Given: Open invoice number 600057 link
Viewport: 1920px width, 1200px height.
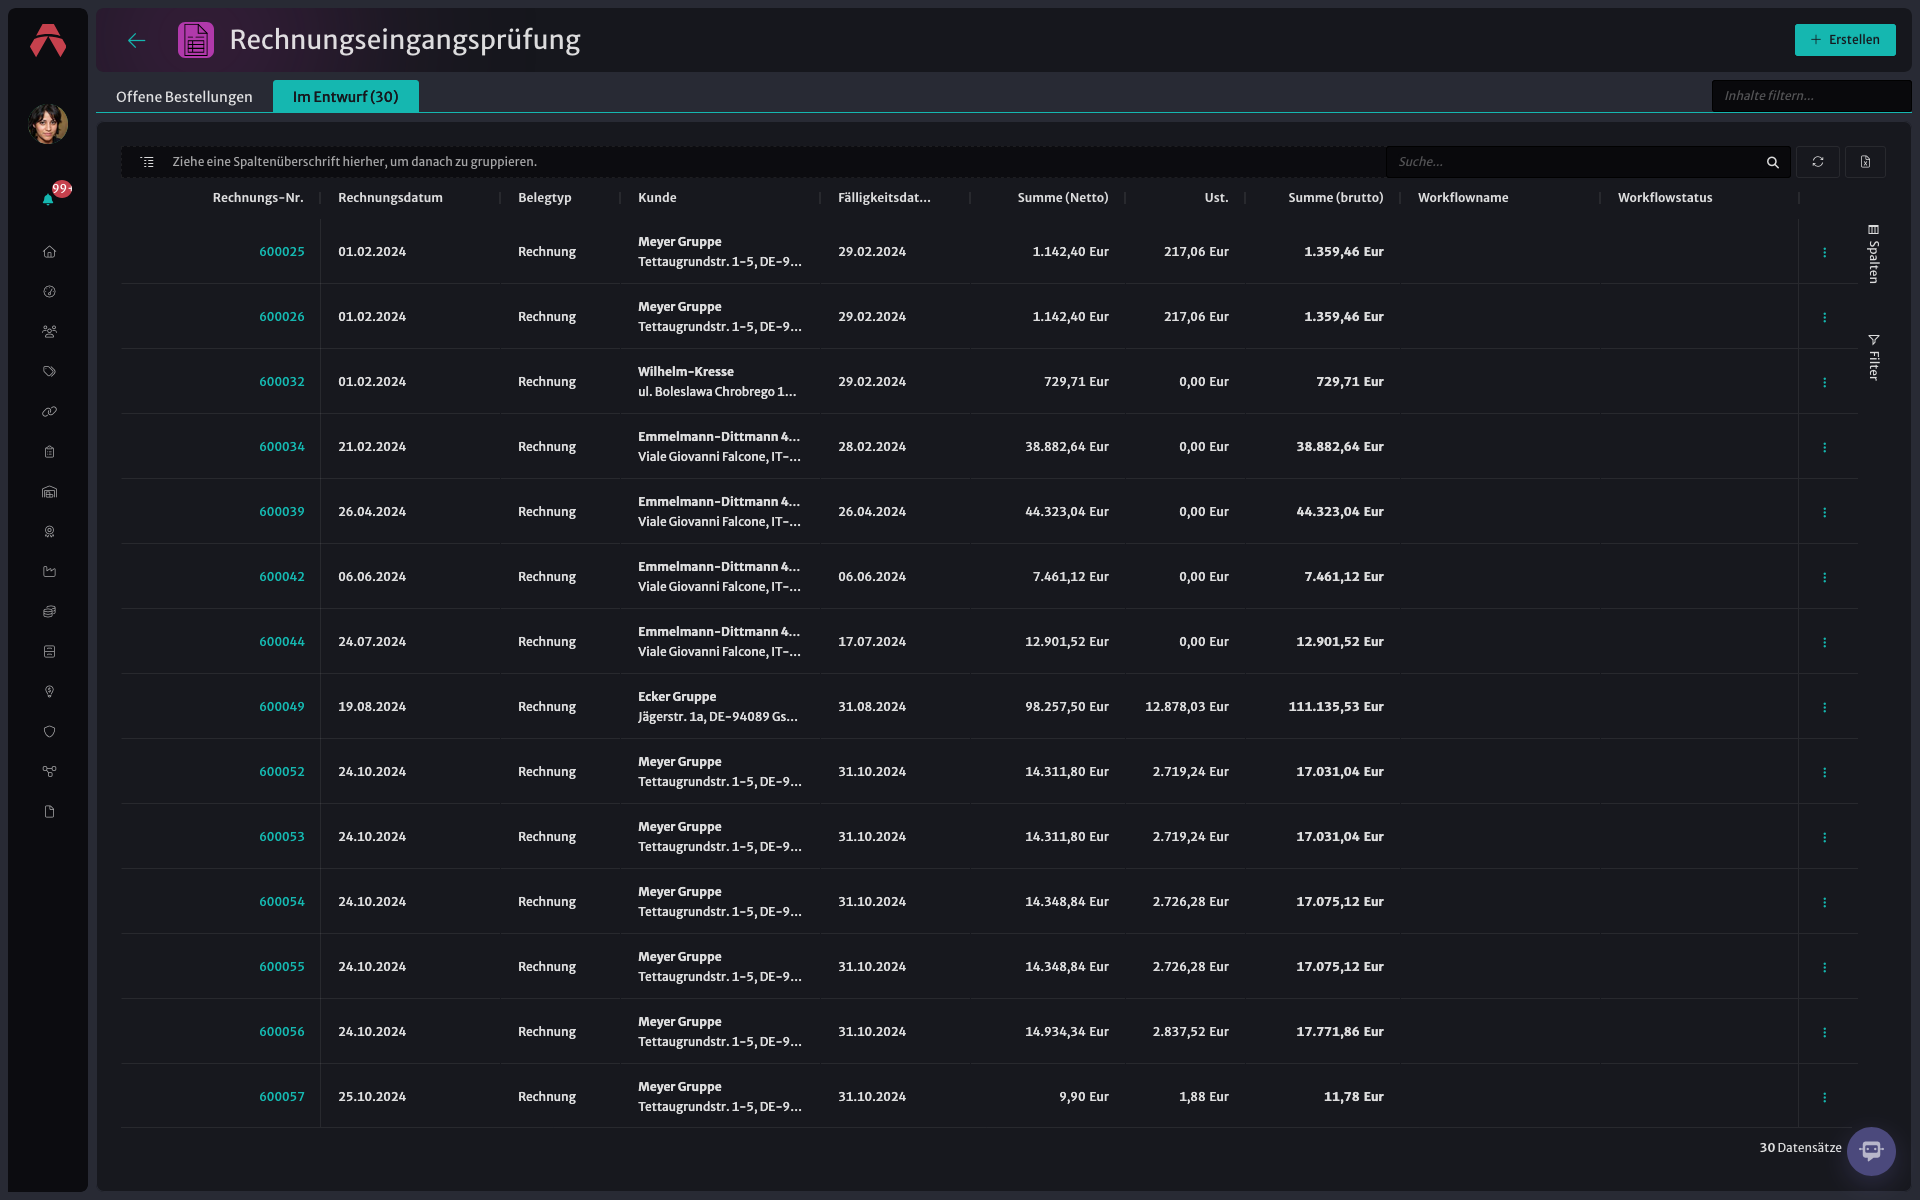Looking at the screenshot, I should [282, 1097].
